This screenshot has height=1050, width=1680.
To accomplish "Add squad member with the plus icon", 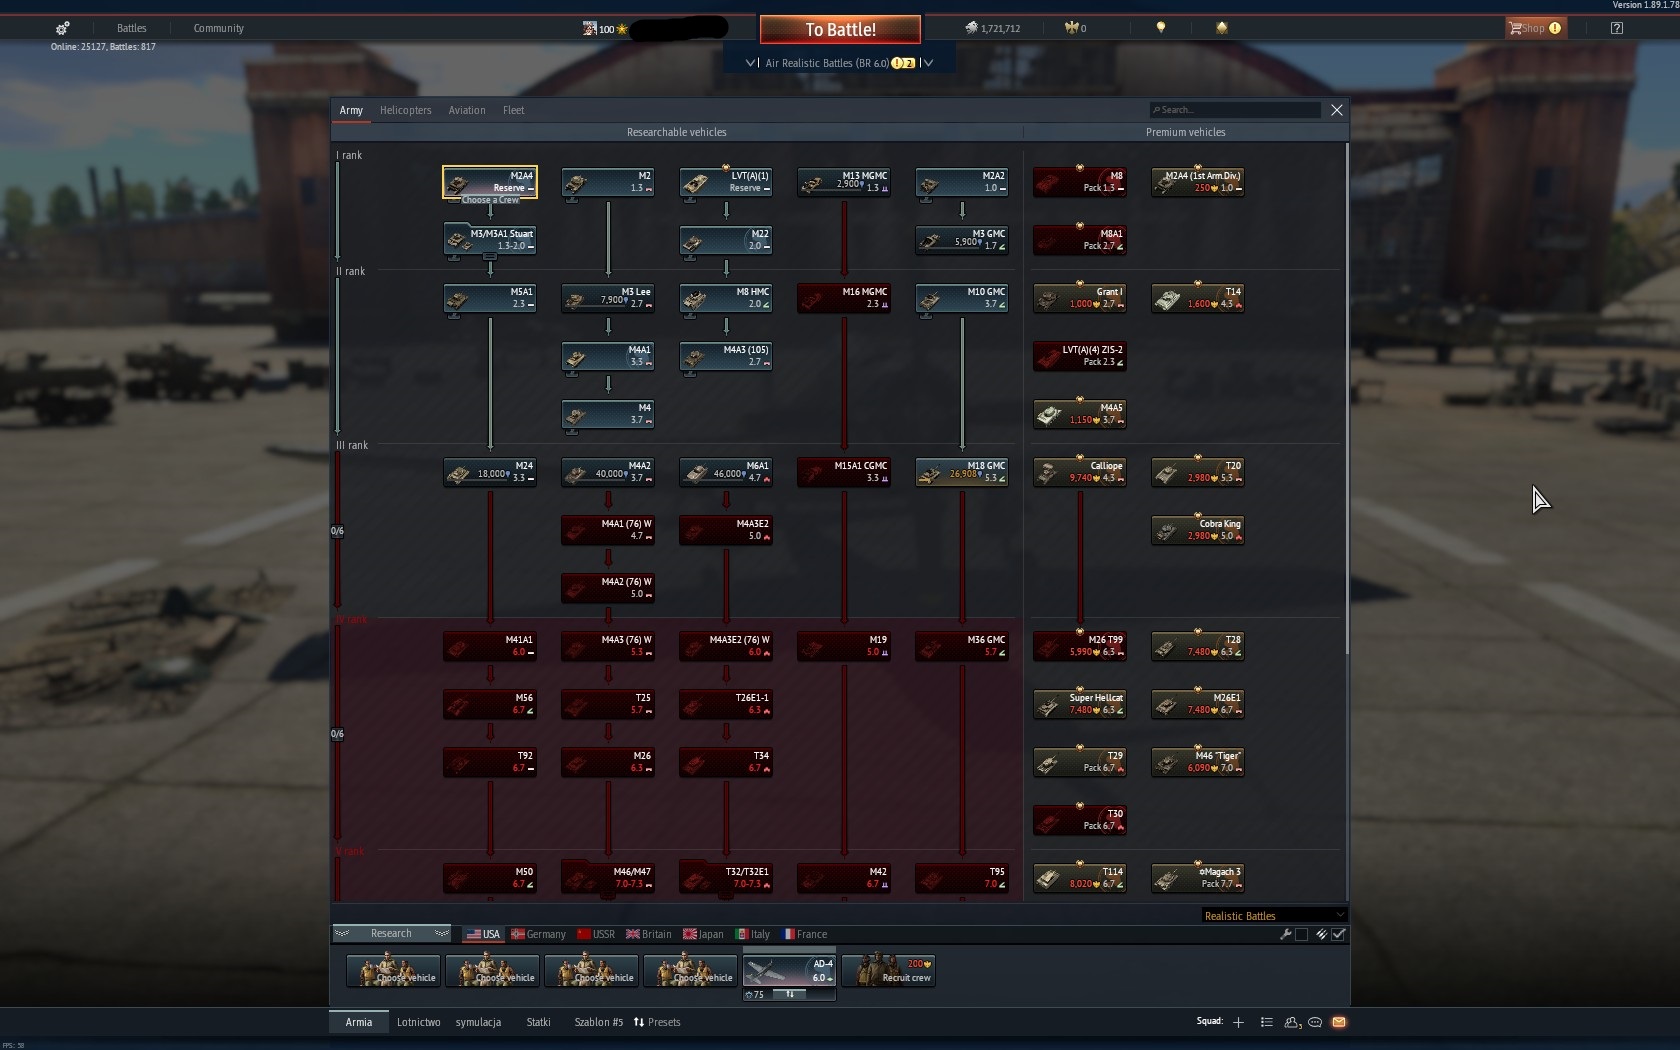I will coord(1238,1022).
